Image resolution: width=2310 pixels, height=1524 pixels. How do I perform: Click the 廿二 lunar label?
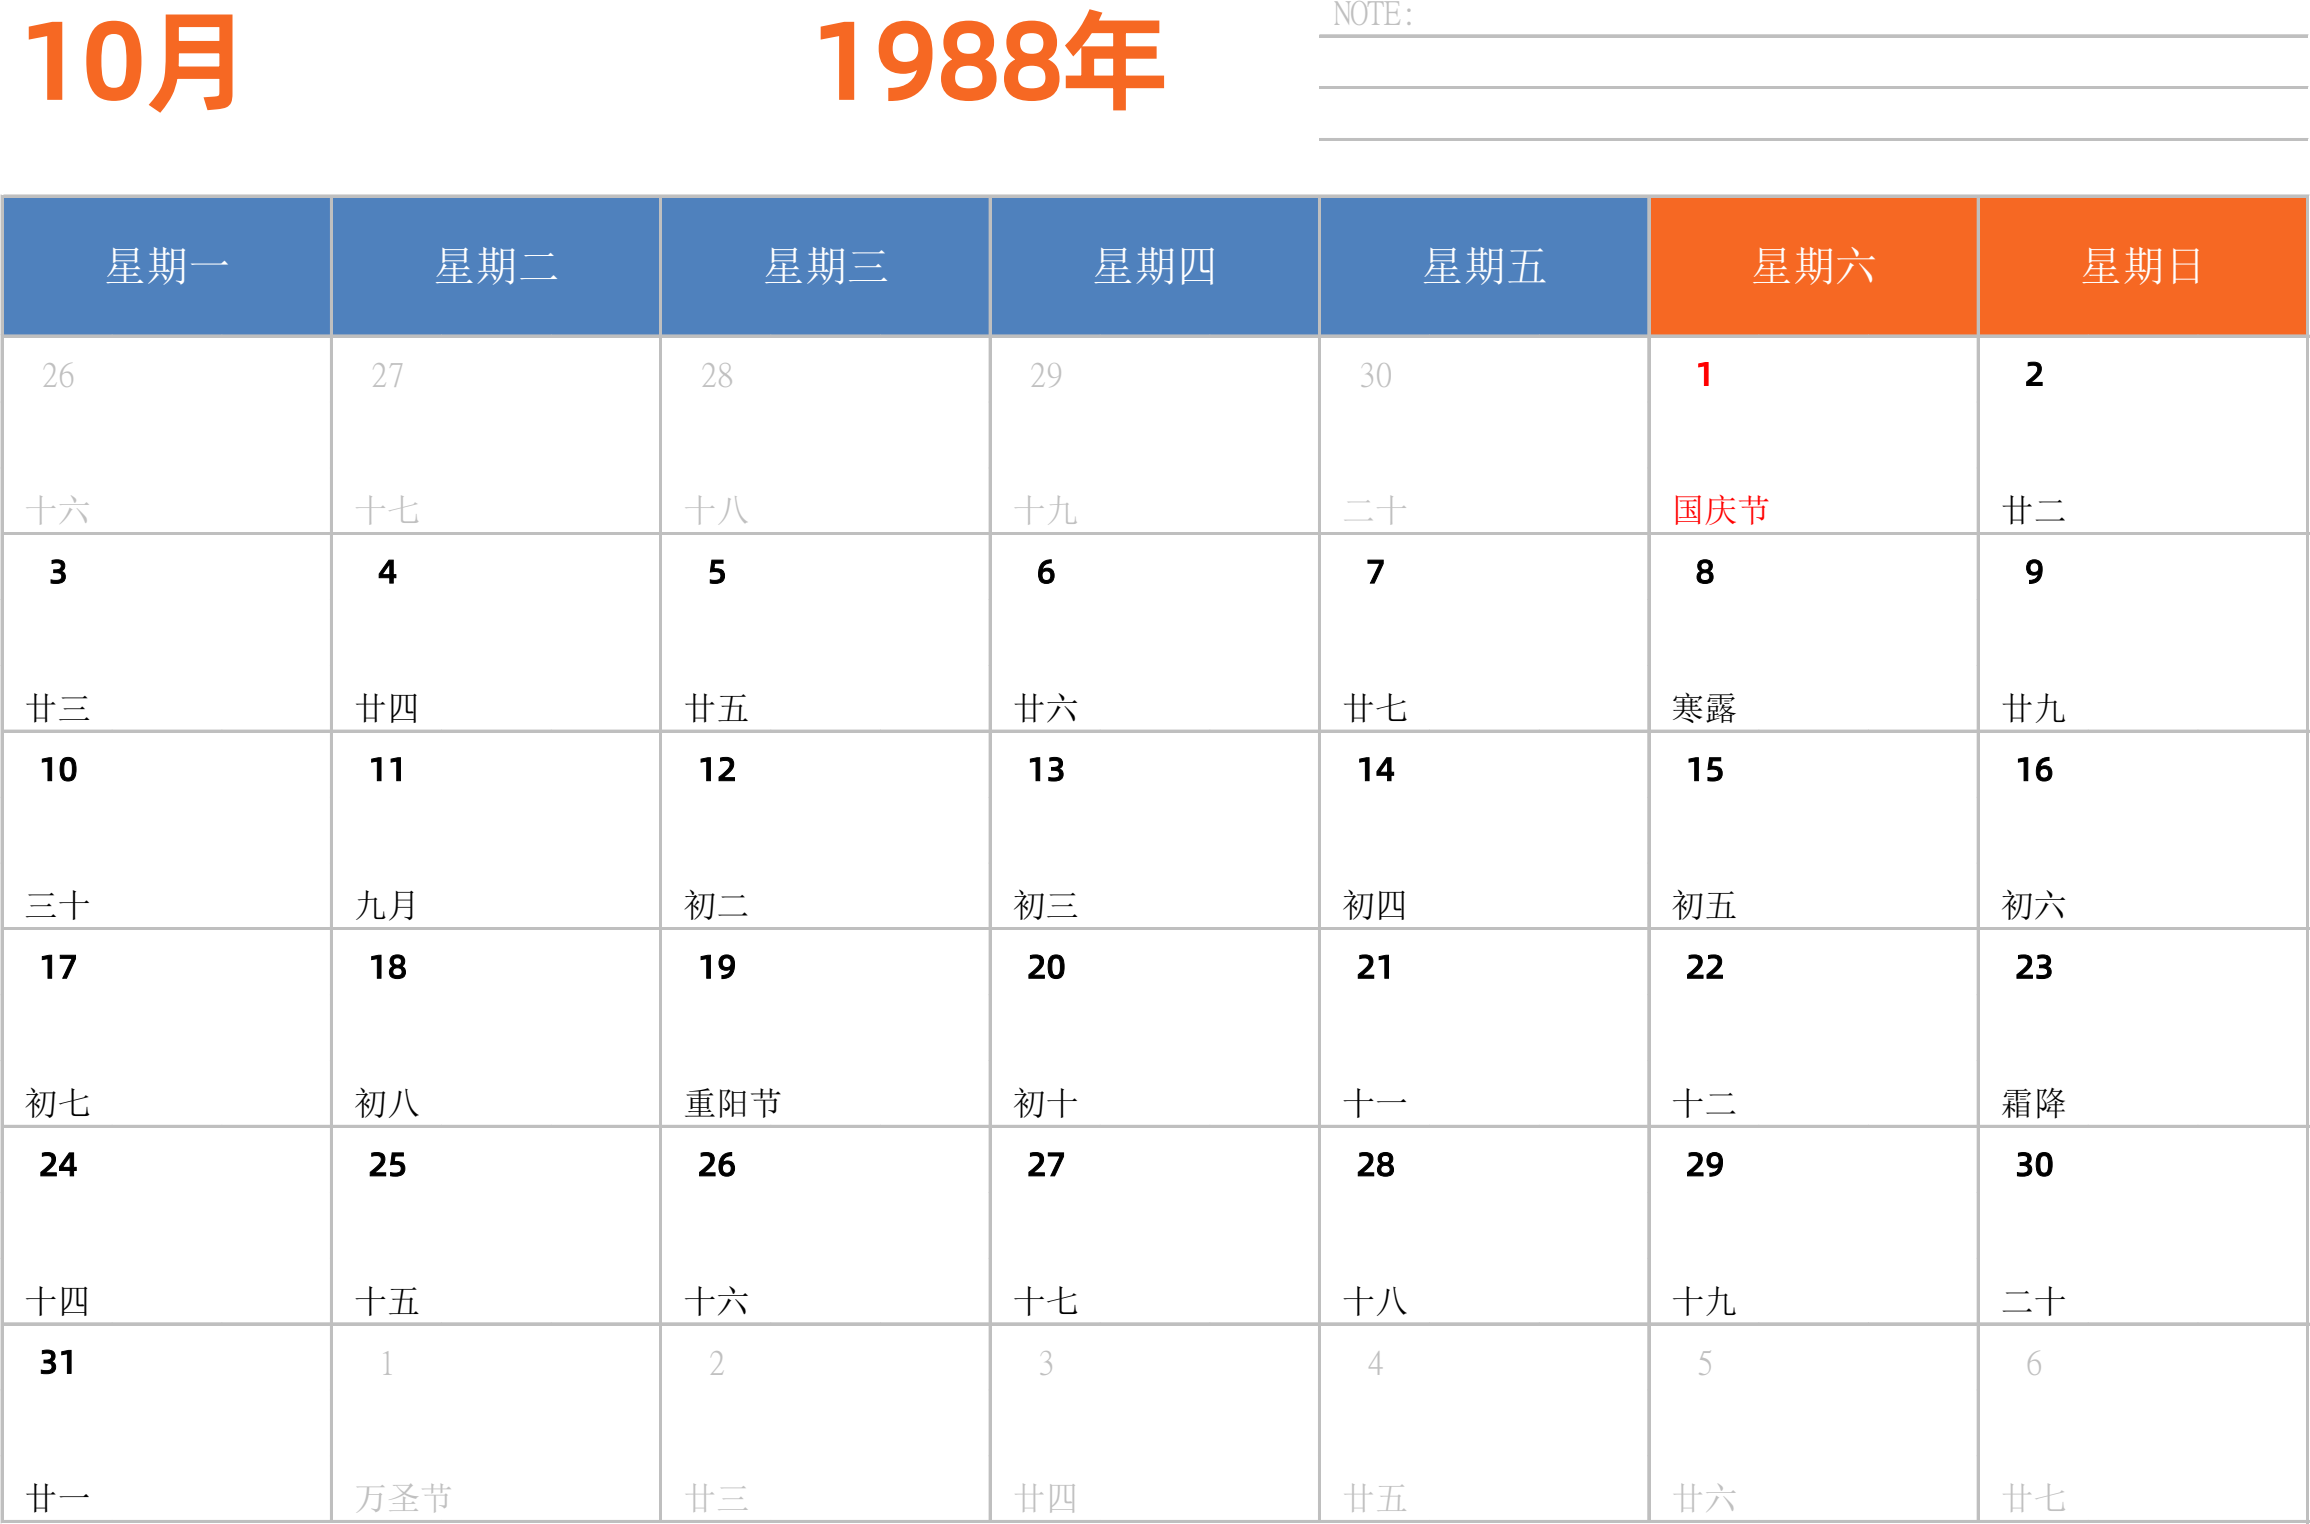(2033, 510)
